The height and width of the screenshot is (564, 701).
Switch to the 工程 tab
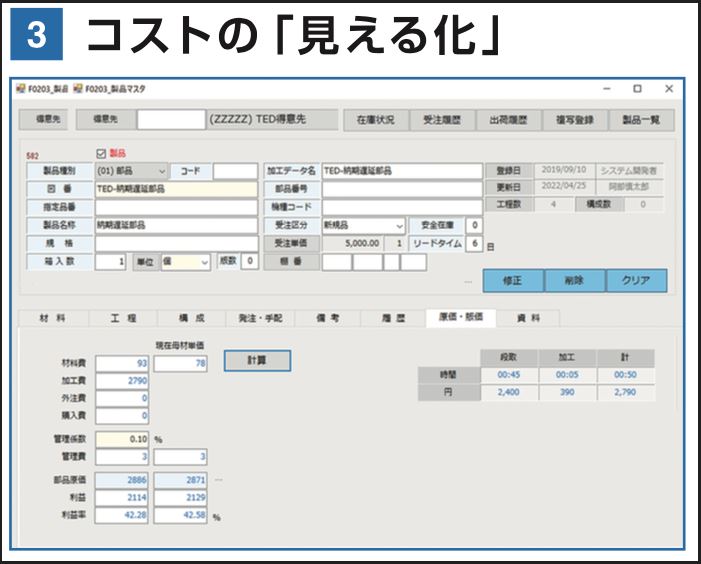(123, 317)
